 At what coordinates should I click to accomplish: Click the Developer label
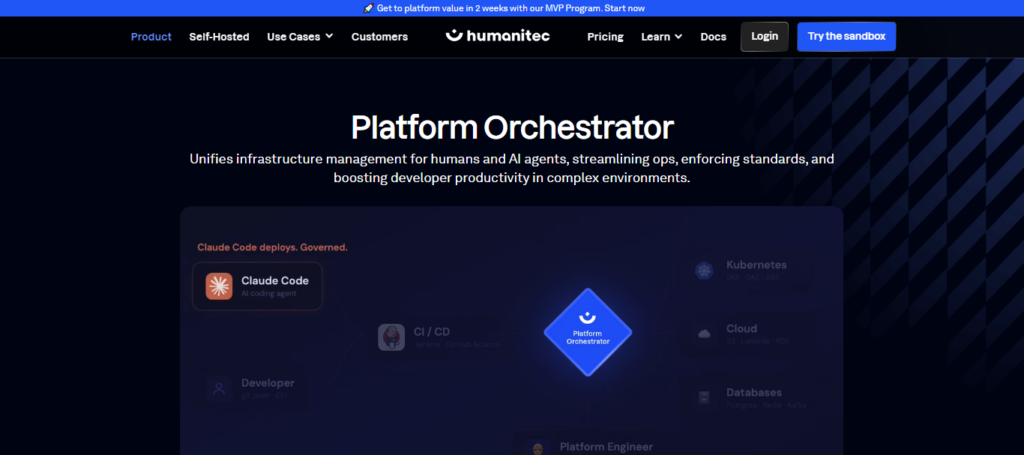point(268,383)
